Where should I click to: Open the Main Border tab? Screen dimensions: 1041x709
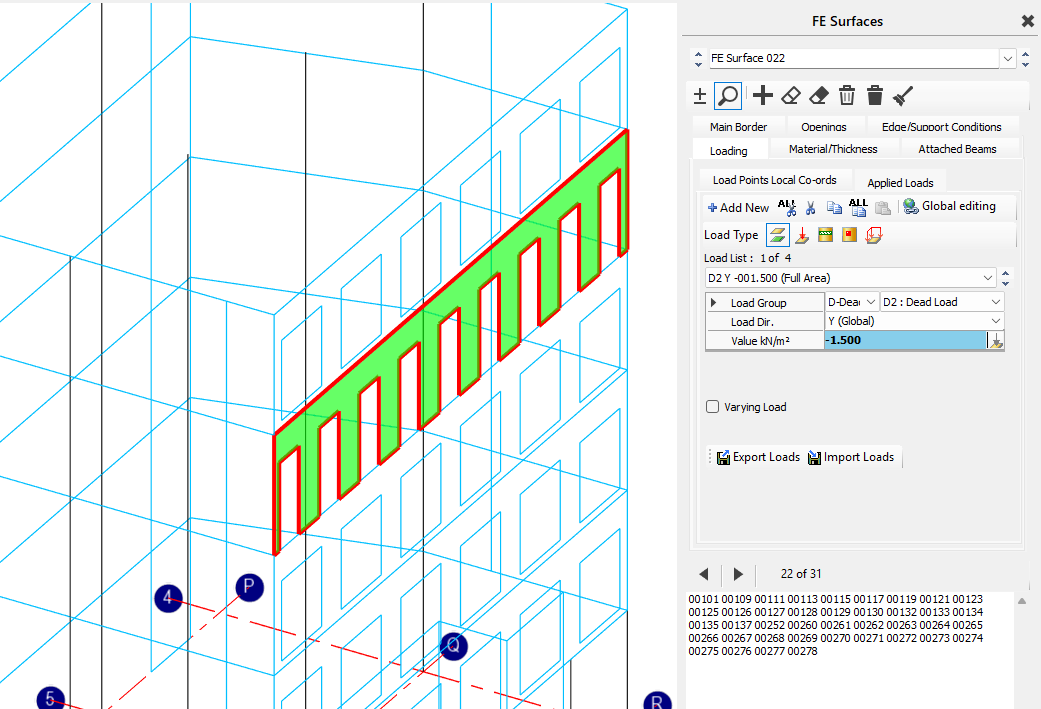(738, 127)
